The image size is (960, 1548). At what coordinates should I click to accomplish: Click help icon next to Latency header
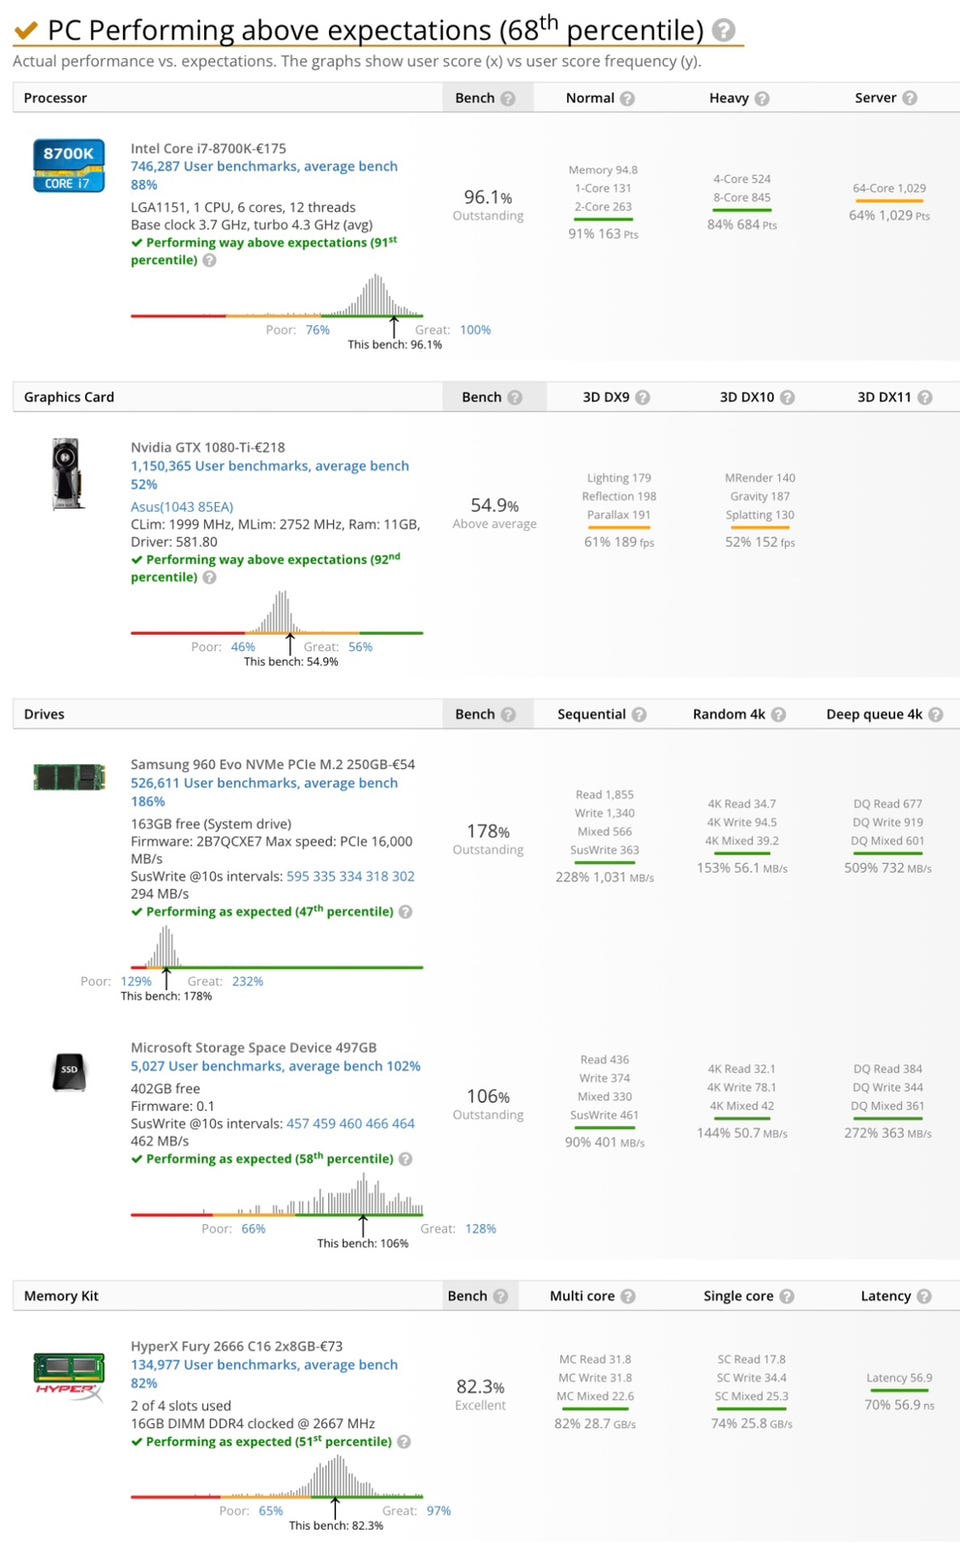pyautogui.click(x=924, y=1296)
